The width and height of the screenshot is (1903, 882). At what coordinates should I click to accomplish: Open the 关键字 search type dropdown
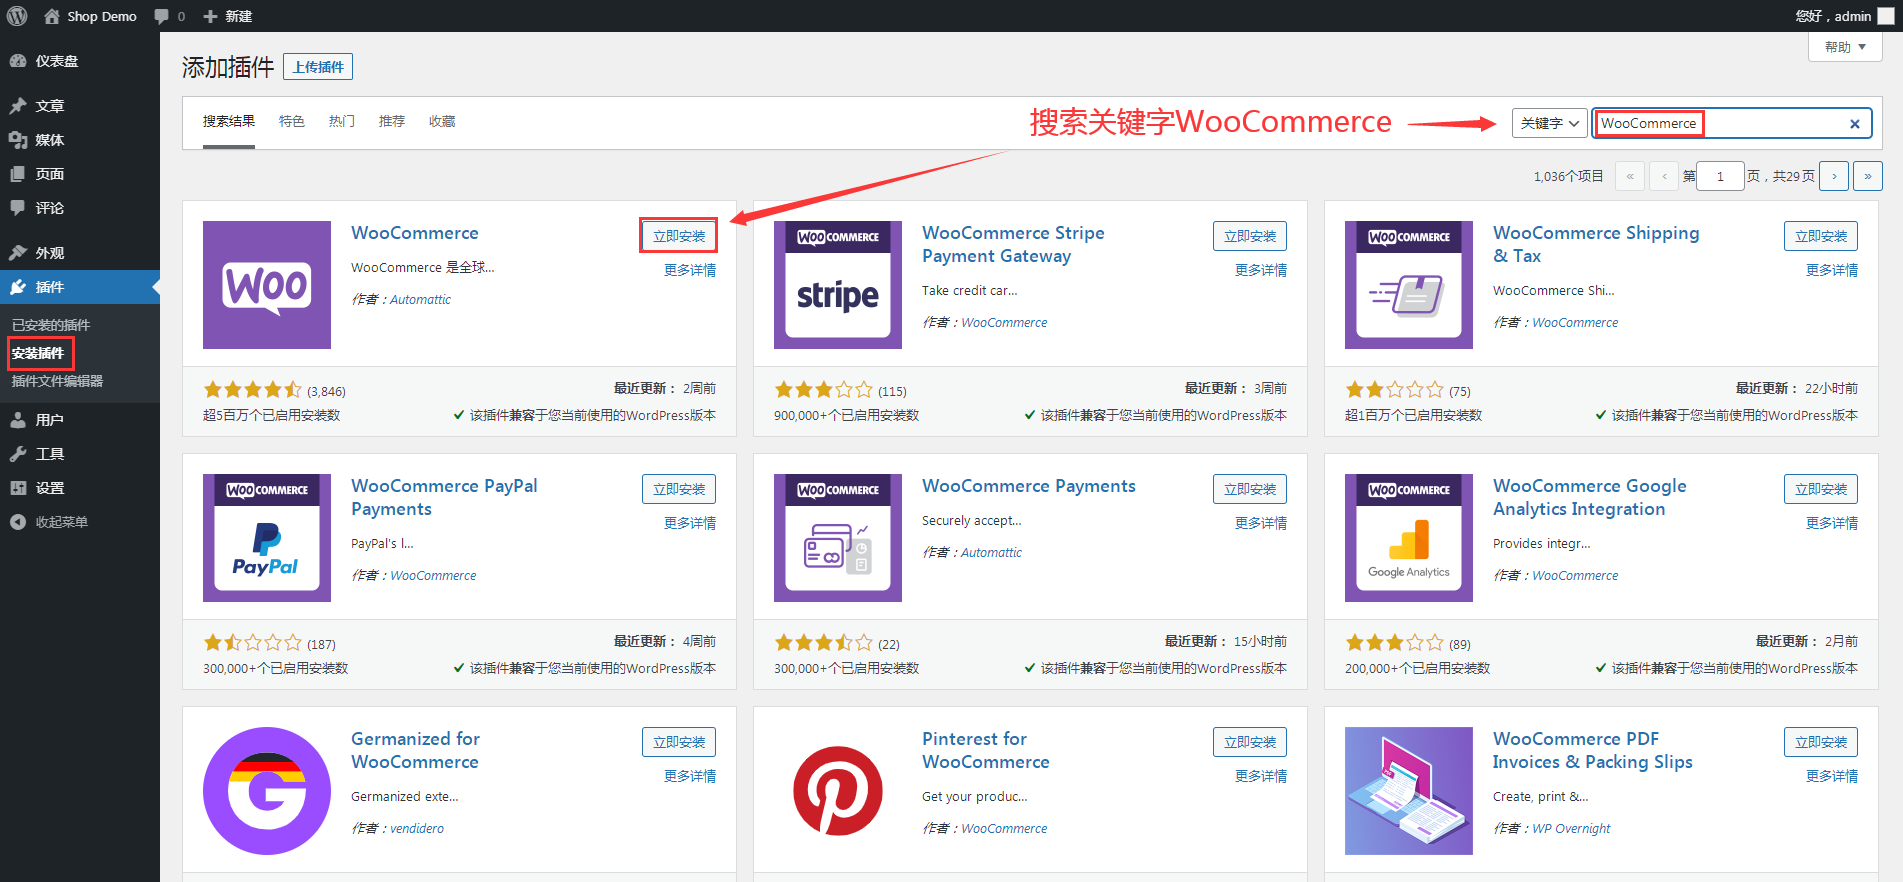click(x=1549, y=123)
